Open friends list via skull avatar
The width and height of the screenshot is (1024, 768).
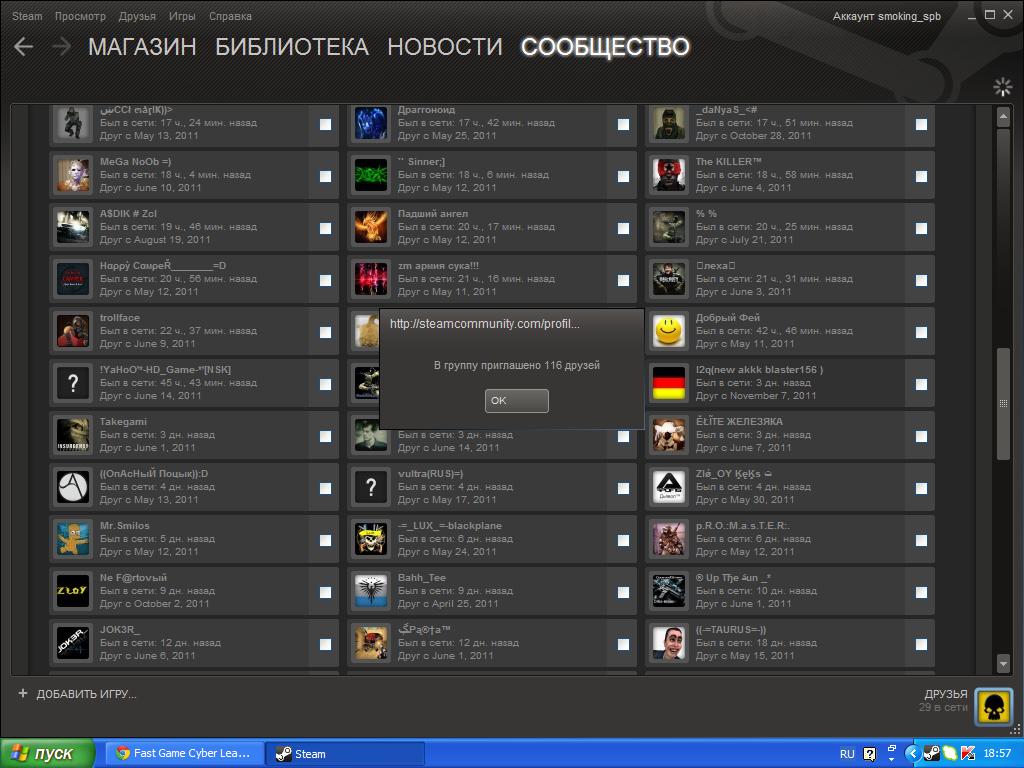point(993,707)
